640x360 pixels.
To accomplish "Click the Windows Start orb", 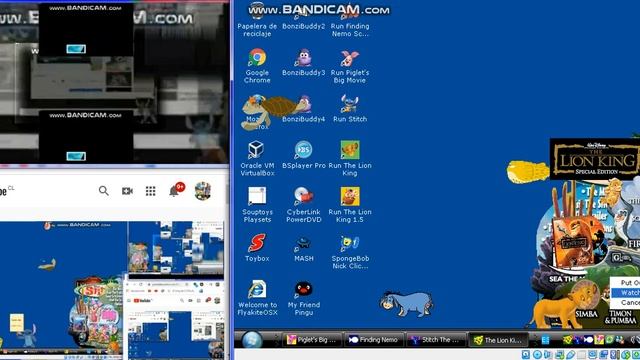I will tap(252, 340).
